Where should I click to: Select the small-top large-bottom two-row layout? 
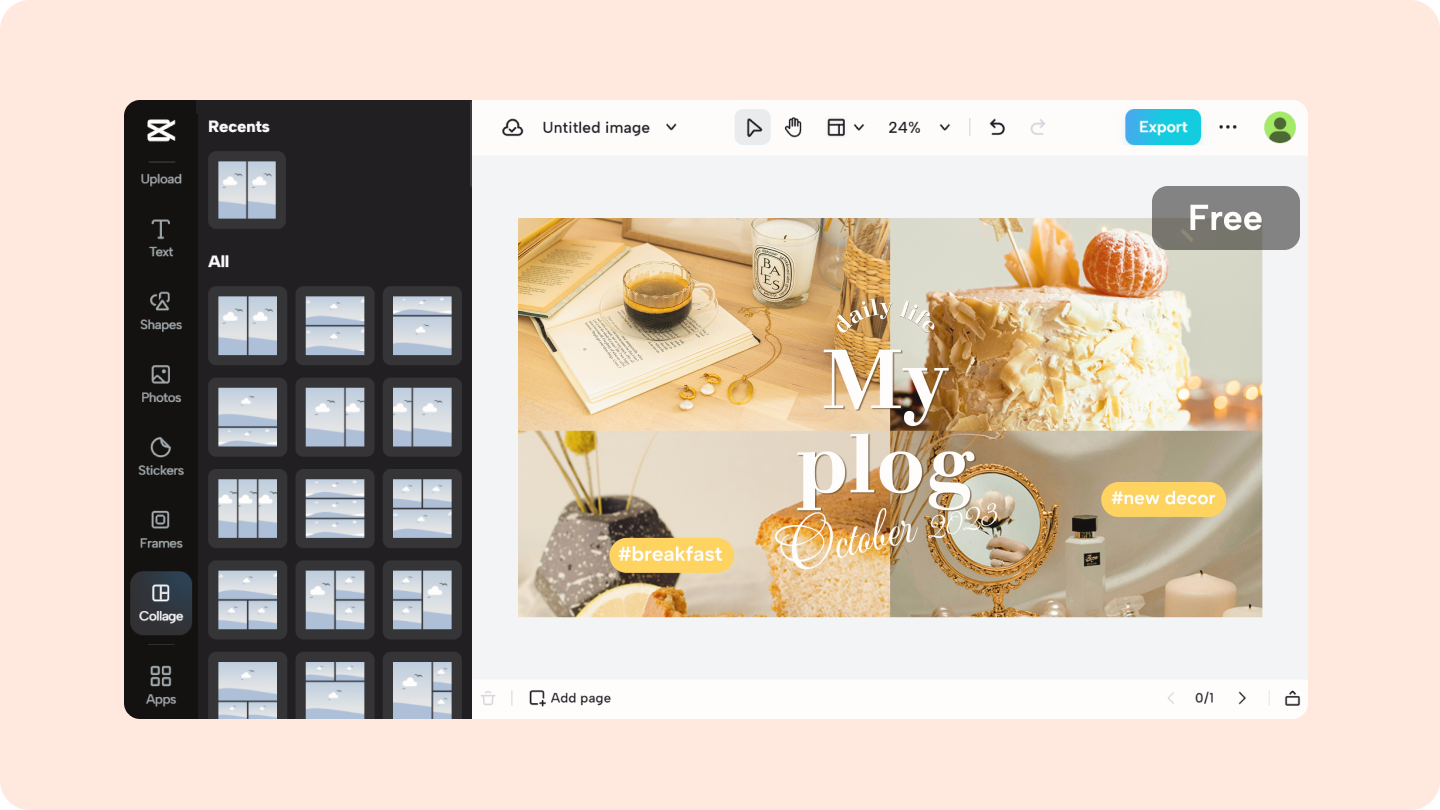coord(422,326)
